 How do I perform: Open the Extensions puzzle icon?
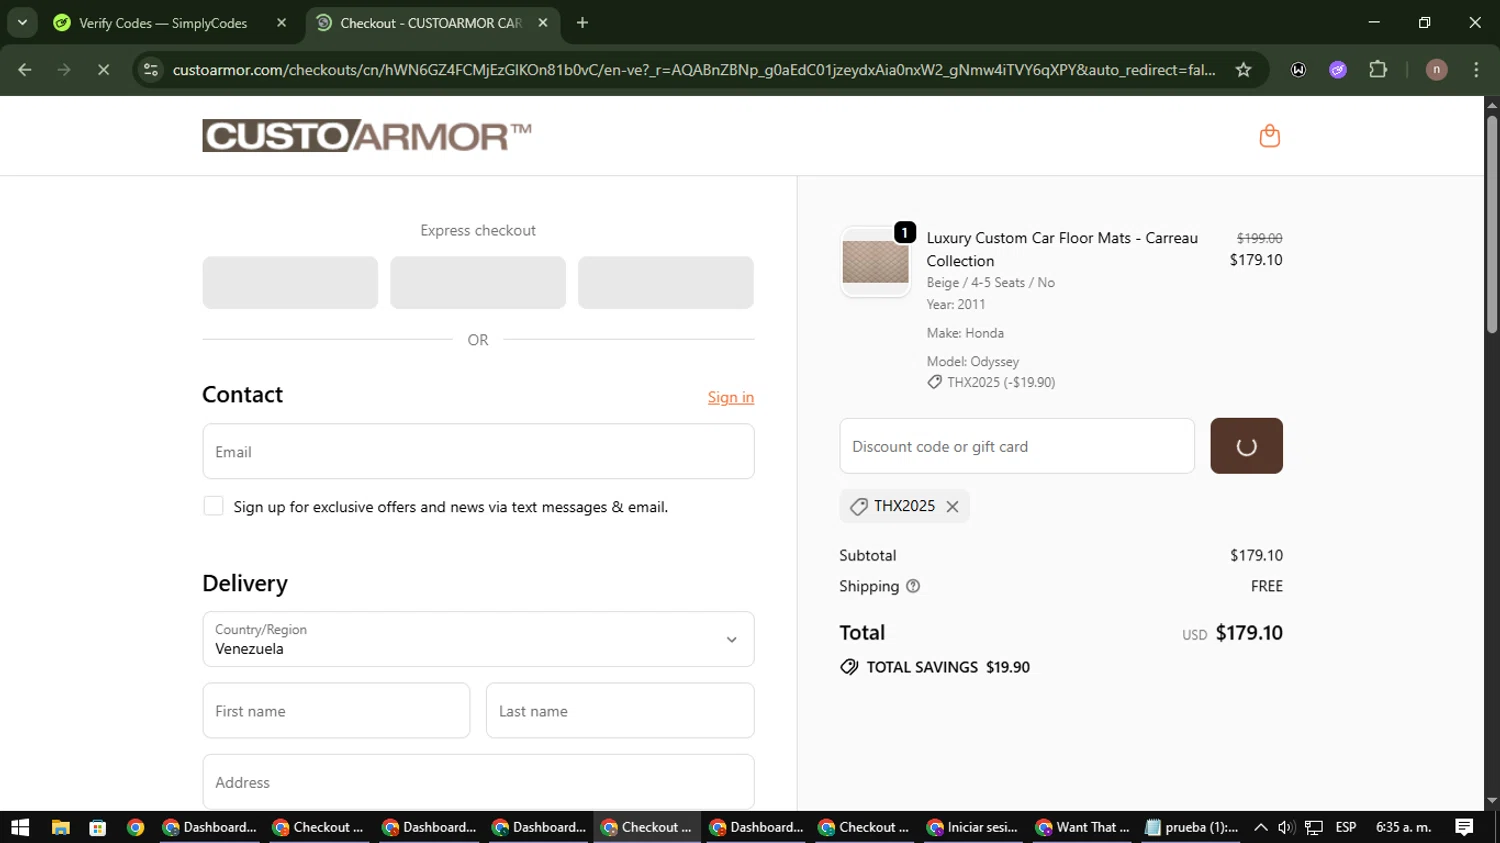[1378, 70]
